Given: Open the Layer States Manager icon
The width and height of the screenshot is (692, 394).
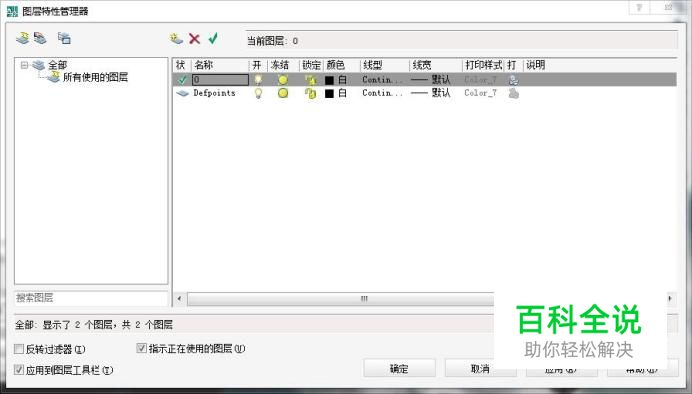Looking at the screenshot, I should 64,38.
